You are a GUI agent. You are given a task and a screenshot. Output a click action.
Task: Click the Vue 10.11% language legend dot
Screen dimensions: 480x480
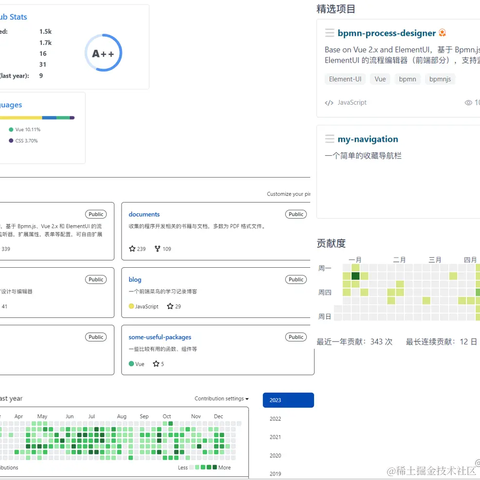click(11, 130)
